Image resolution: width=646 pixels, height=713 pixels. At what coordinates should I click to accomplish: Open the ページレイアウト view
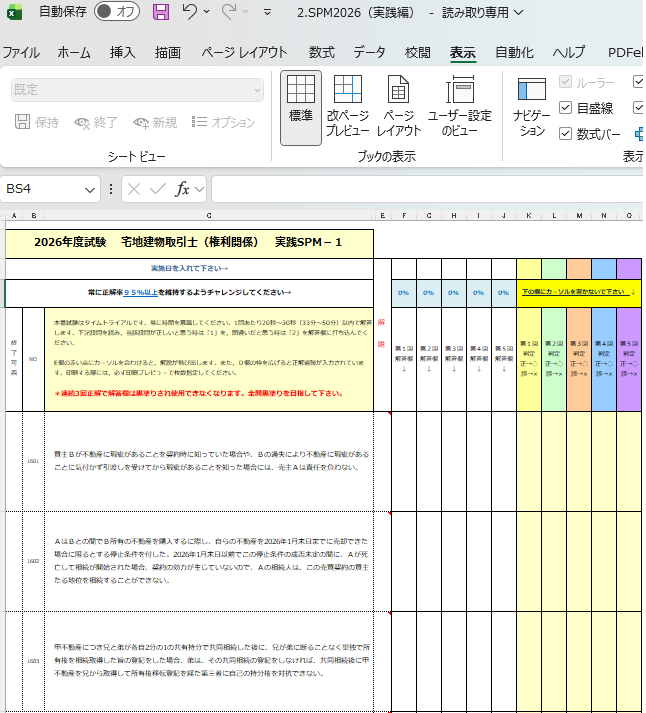(399, 108)
